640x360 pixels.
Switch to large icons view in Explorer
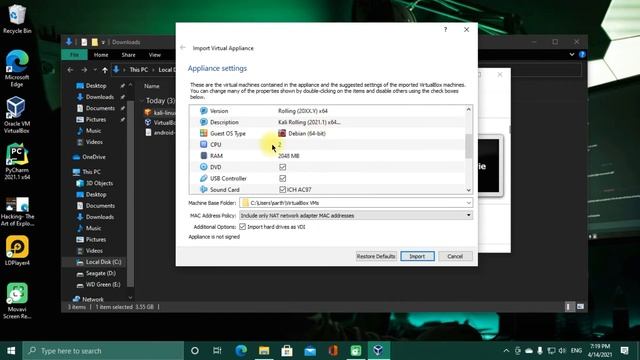[x=580, y=307]
